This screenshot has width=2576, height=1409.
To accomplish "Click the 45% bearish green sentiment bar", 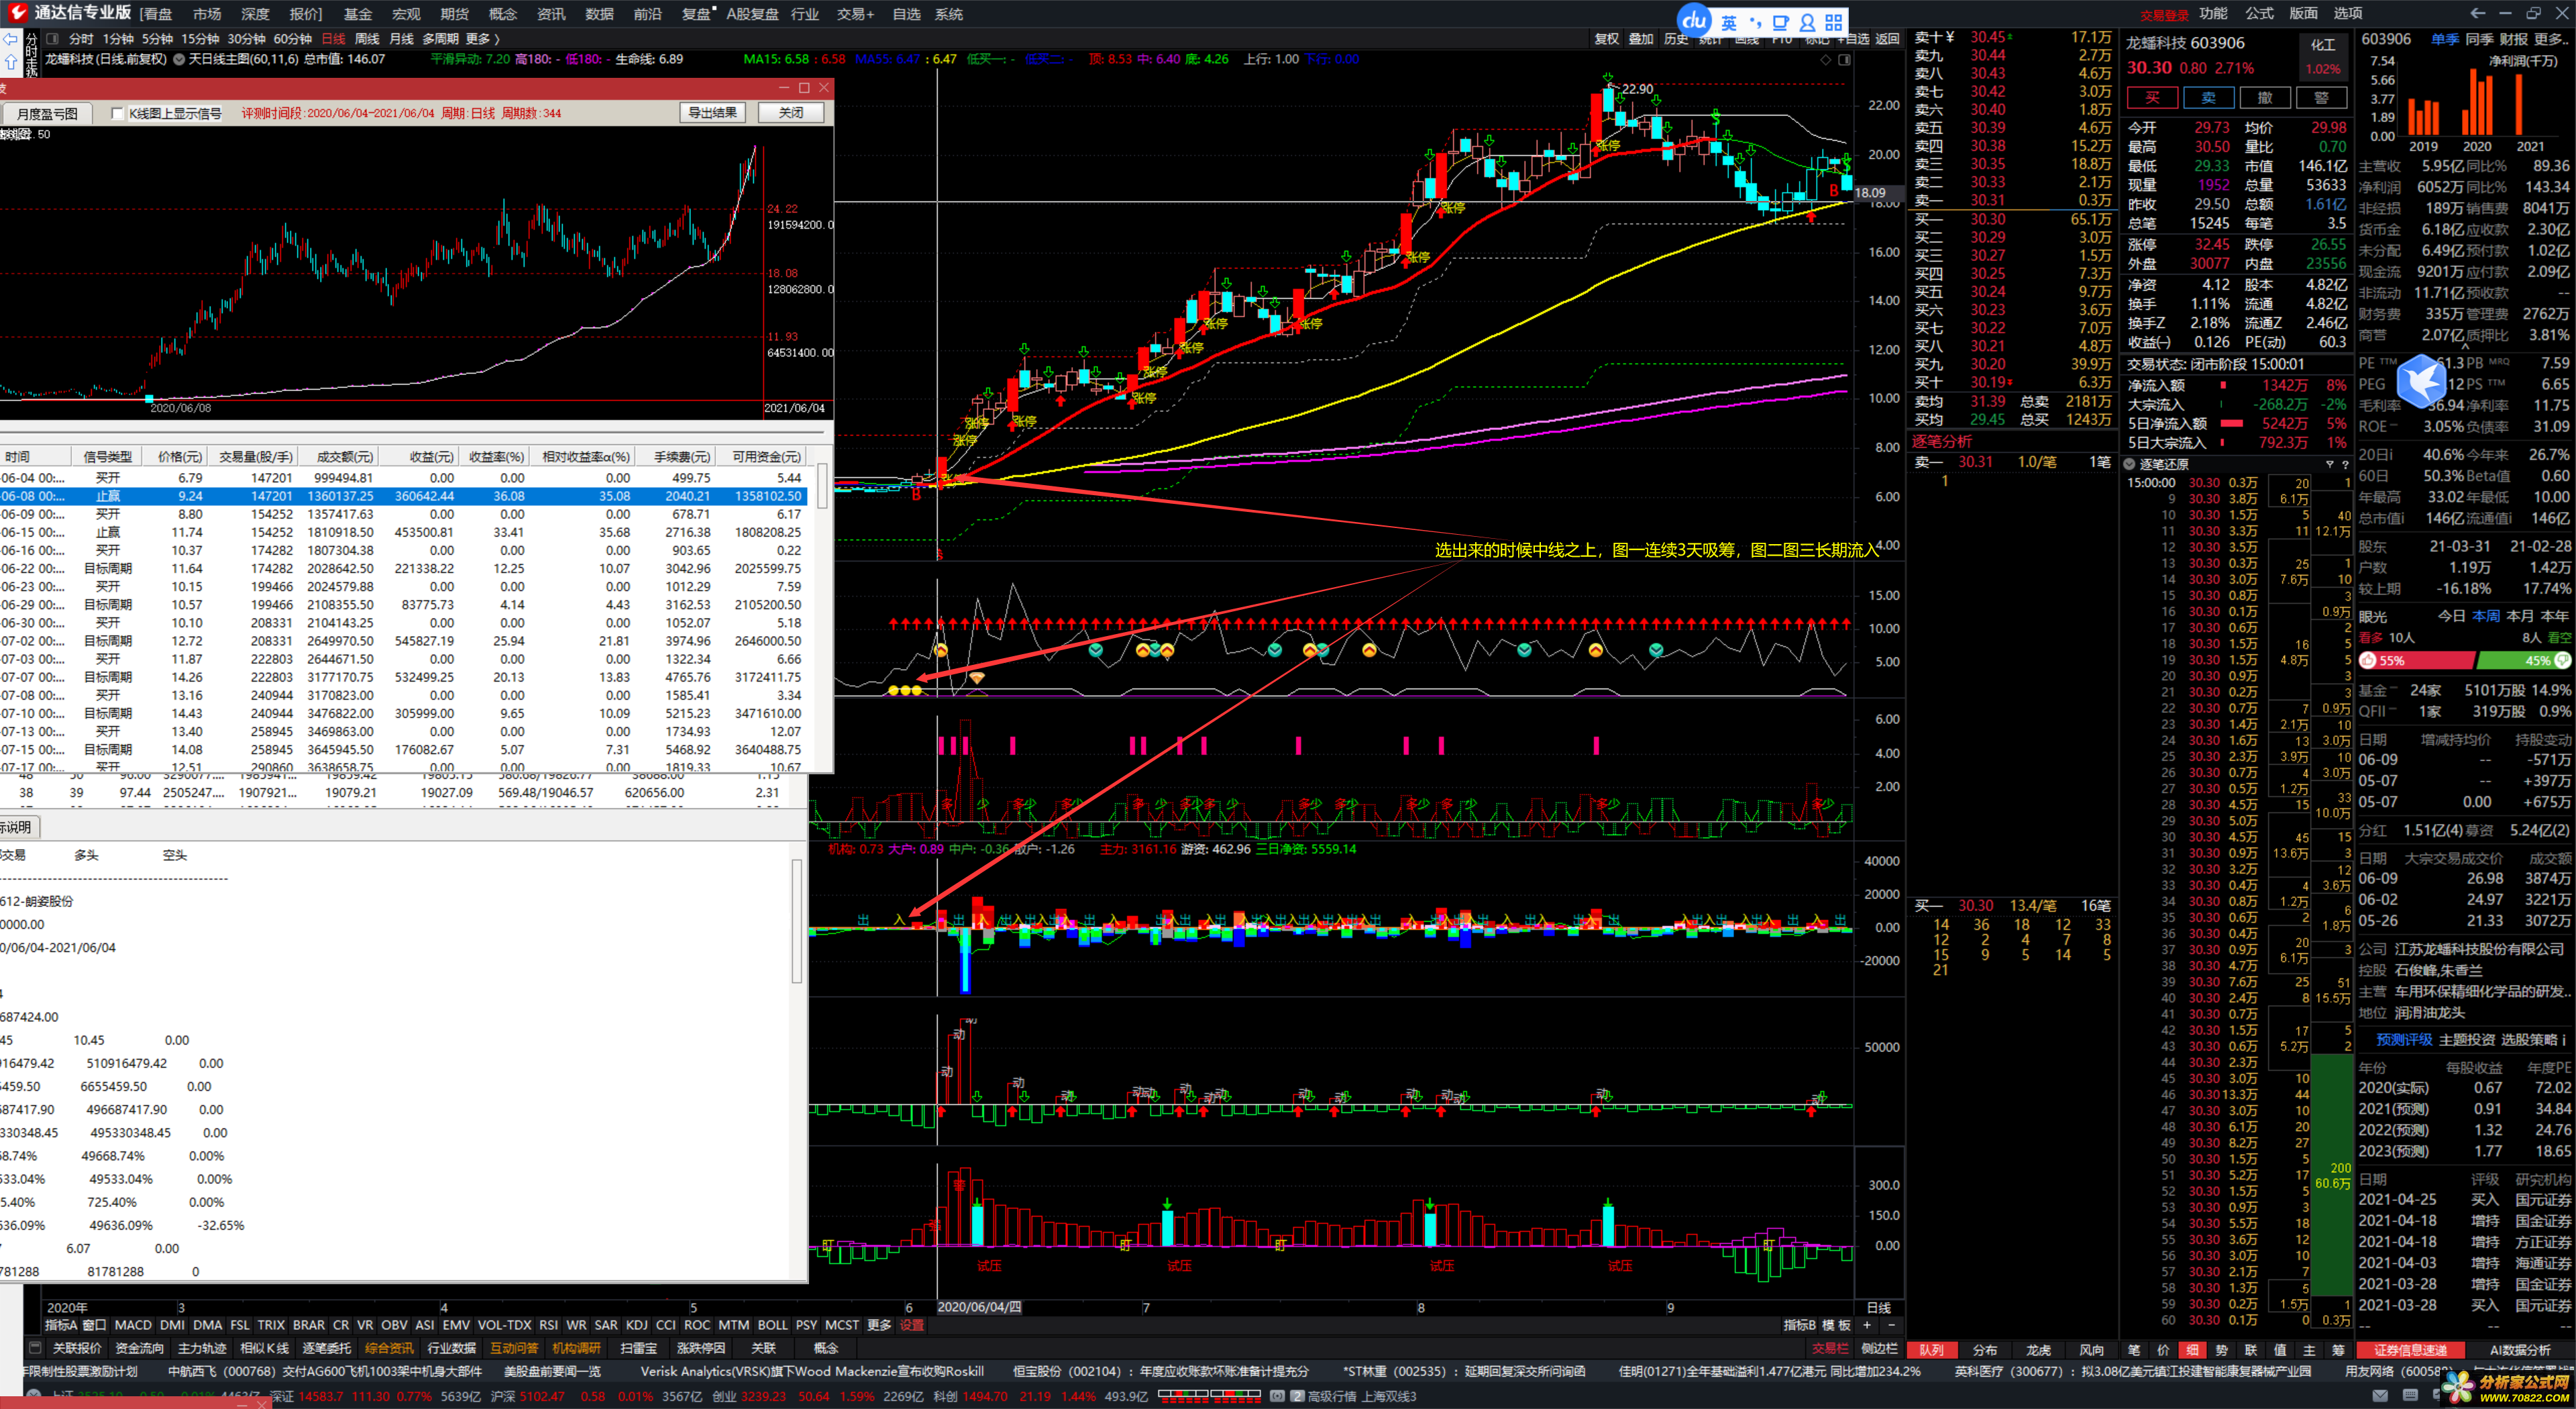I will coord(2523,661).
